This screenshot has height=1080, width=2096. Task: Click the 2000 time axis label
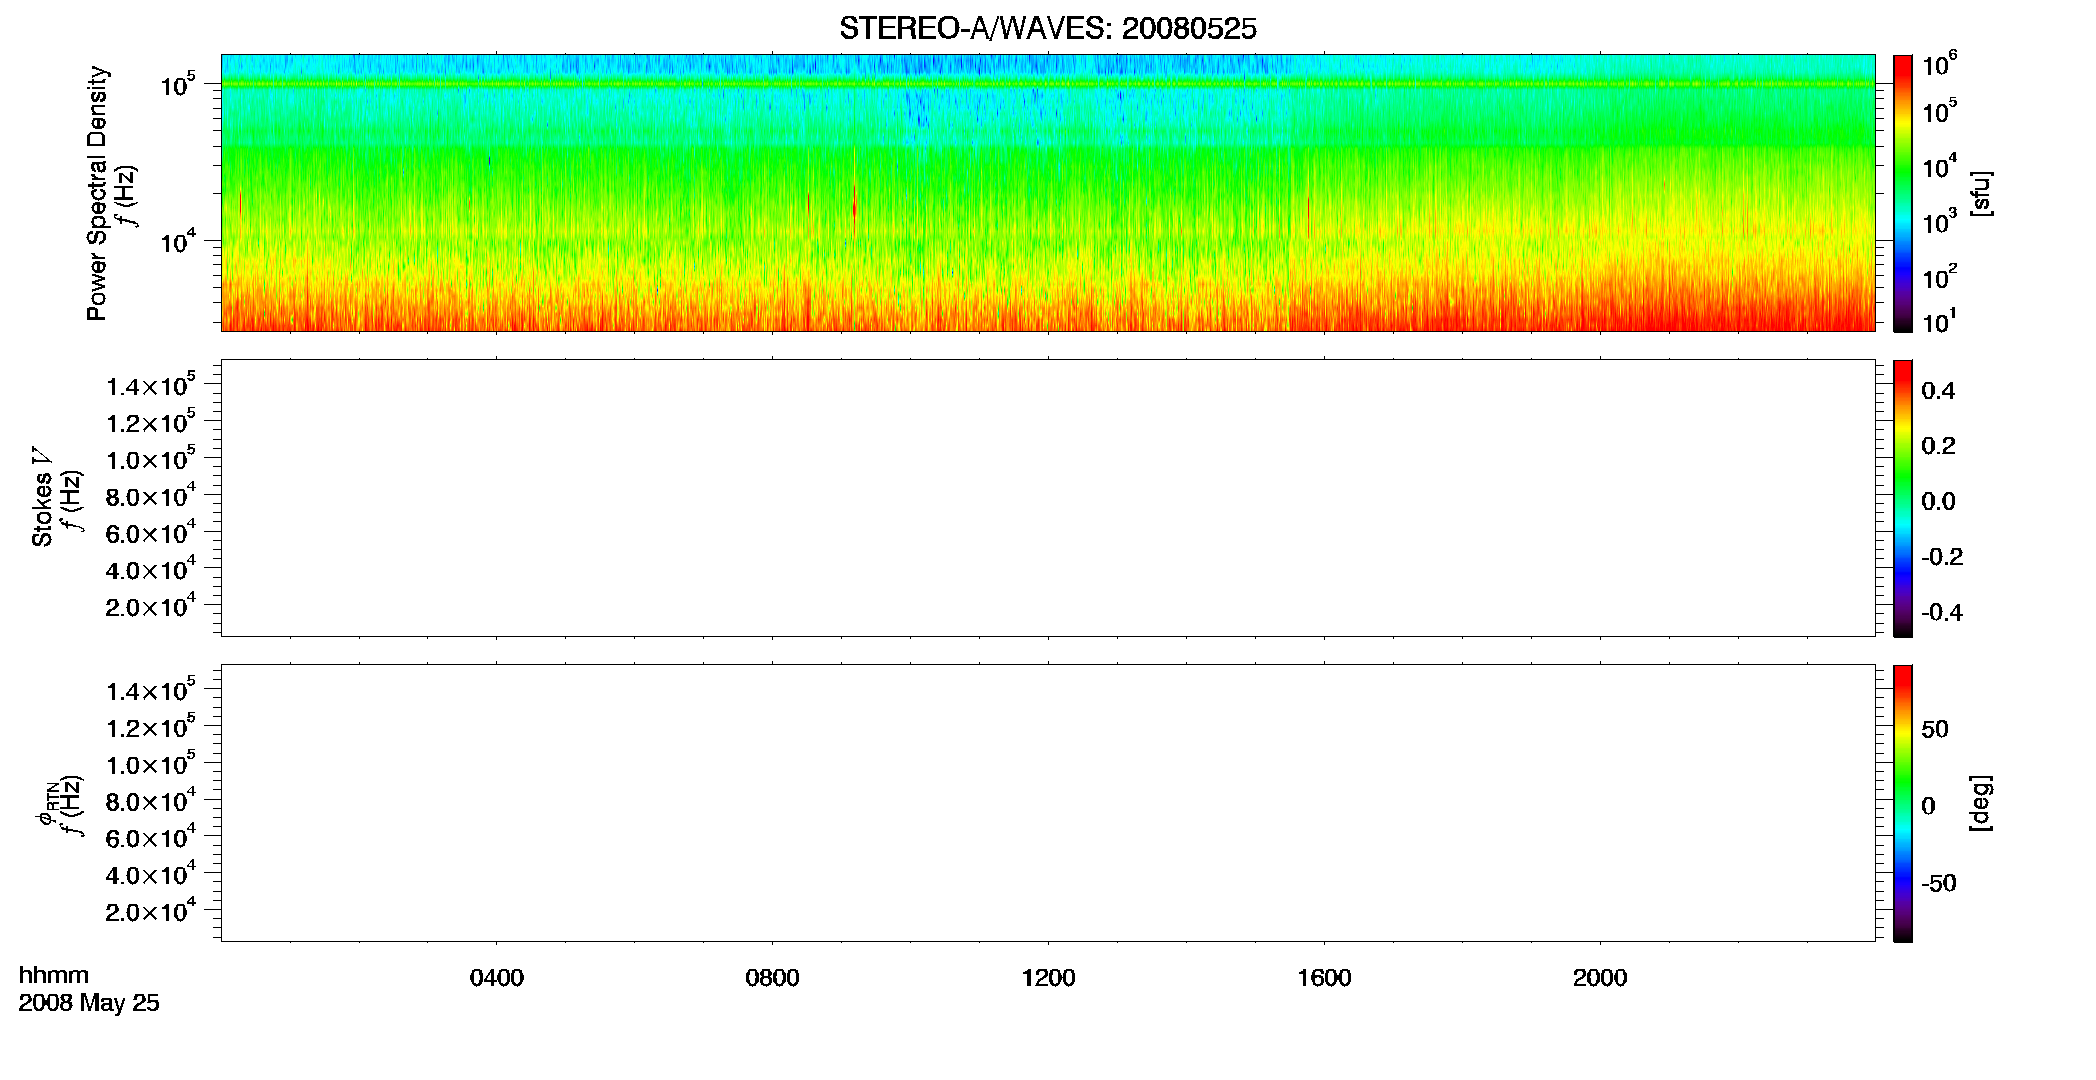click(x=1600, y=978)
